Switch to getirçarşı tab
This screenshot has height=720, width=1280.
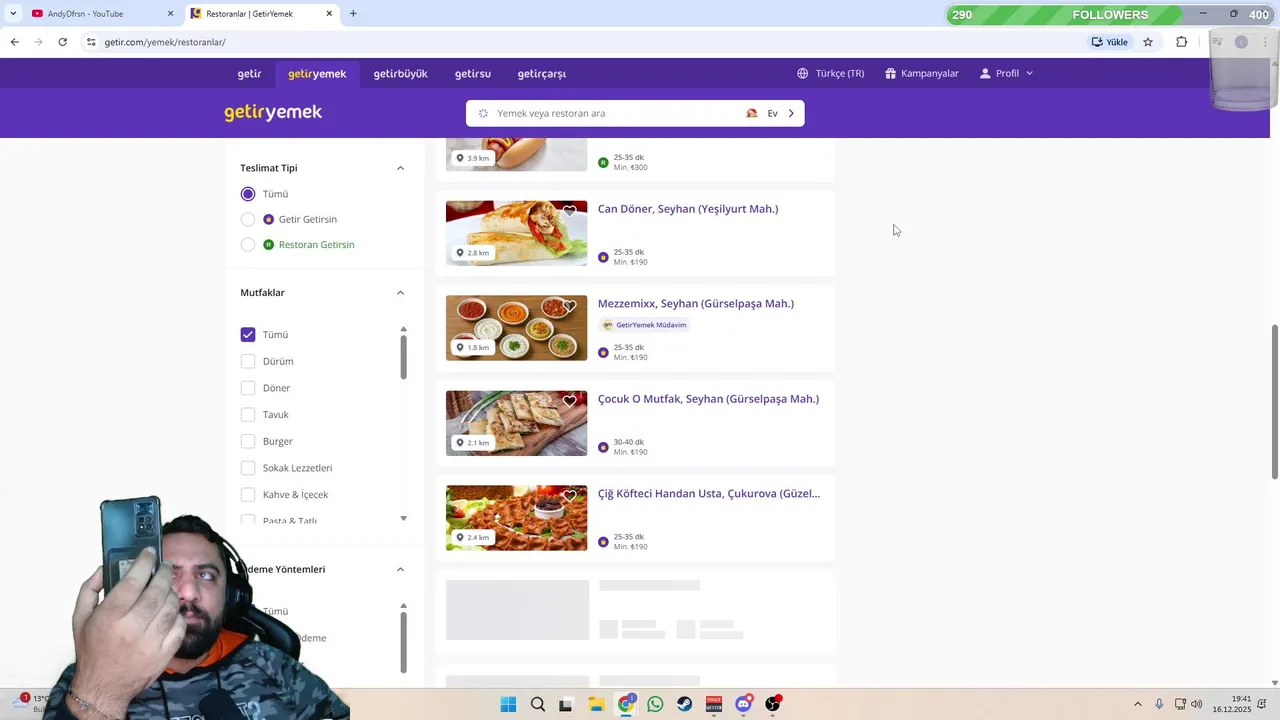(x=541, y=73)
